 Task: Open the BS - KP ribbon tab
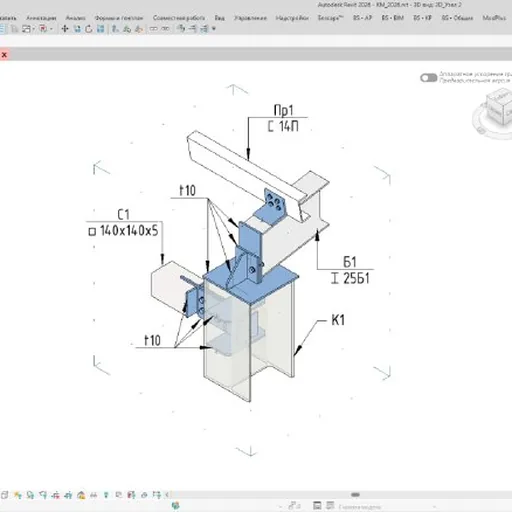pyautogui.click(x=422, y=18)
